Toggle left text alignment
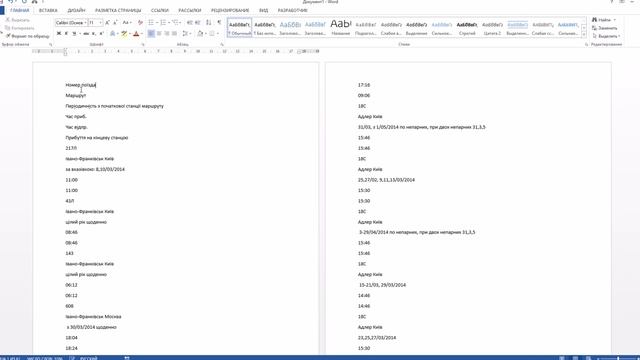Image resolution: width=640 pixels, height=360 pixels. point(151,33)
